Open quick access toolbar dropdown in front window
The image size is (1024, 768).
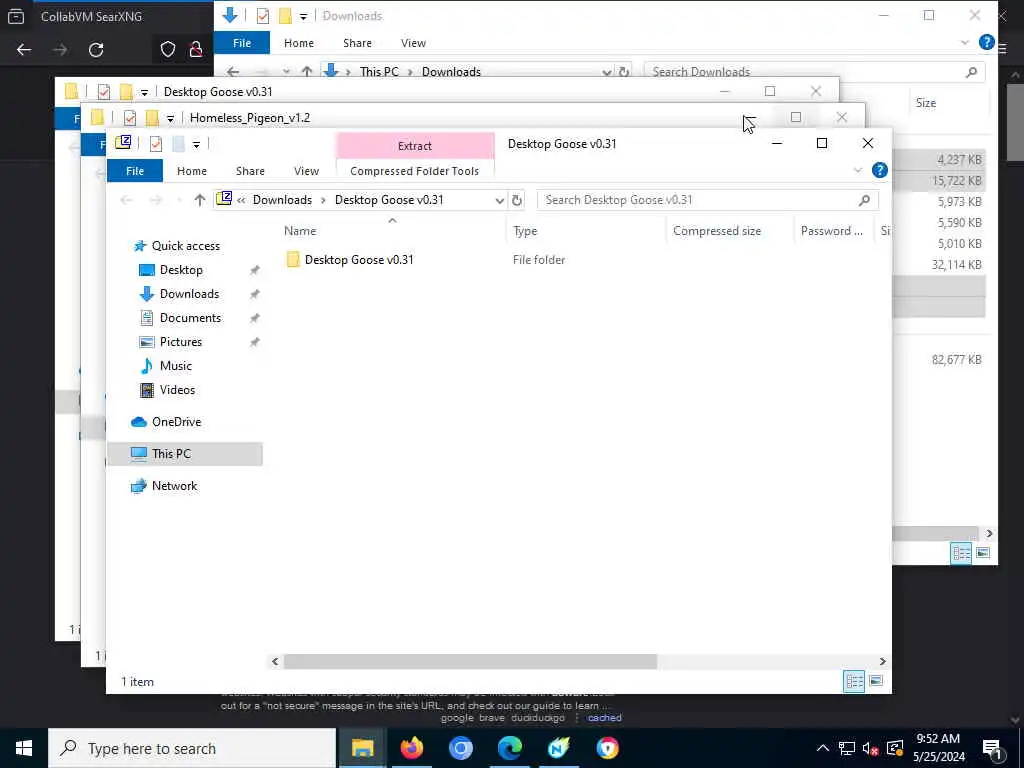[x=196, y=144]
